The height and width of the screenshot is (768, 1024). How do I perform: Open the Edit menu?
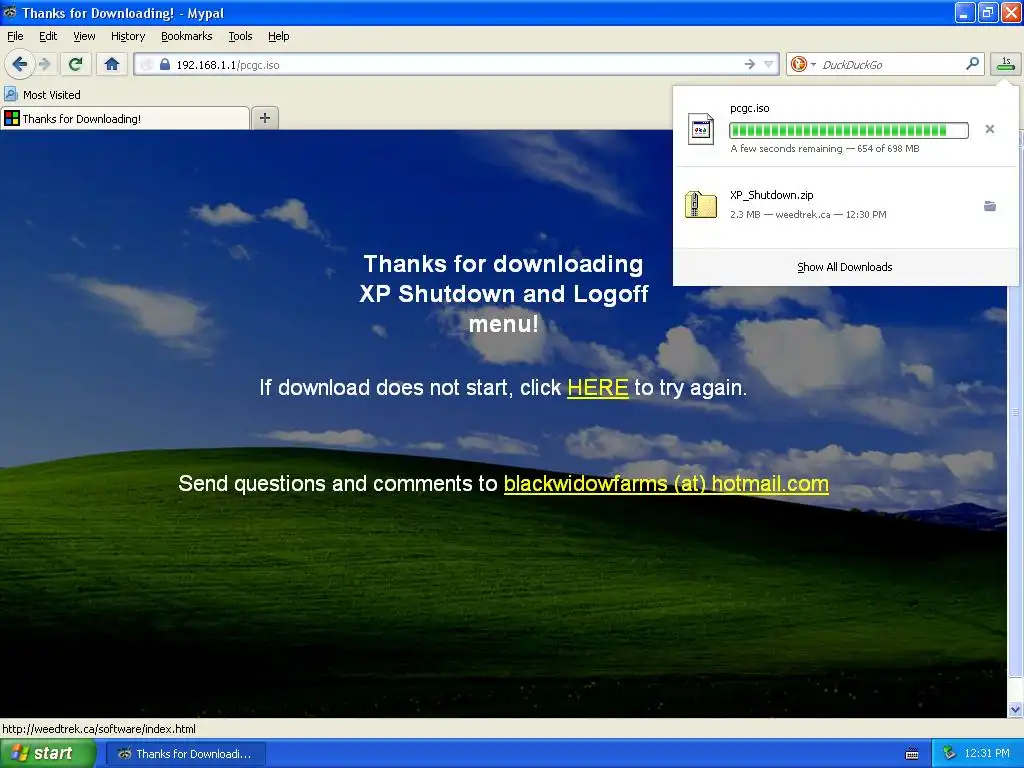click(x=48, y=36)
